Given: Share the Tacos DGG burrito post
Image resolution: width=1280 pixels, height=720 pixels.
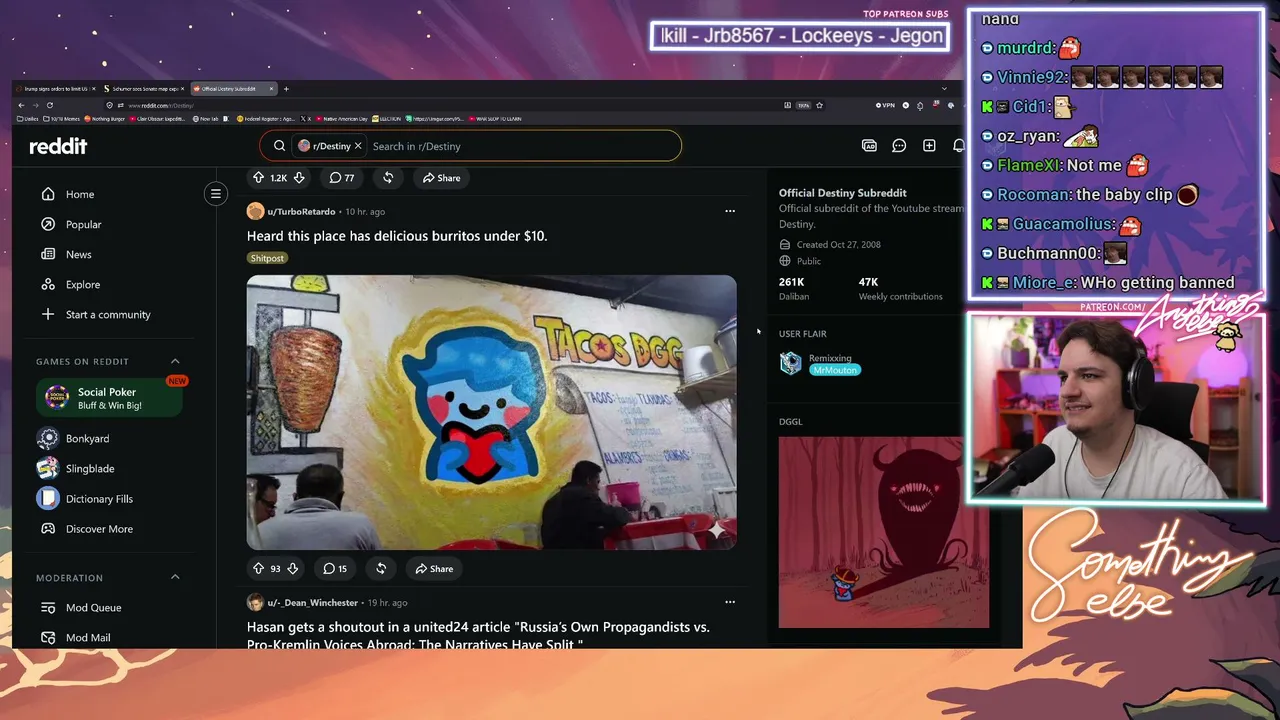Looking at the screenshot, I should (x=434, y=569).
